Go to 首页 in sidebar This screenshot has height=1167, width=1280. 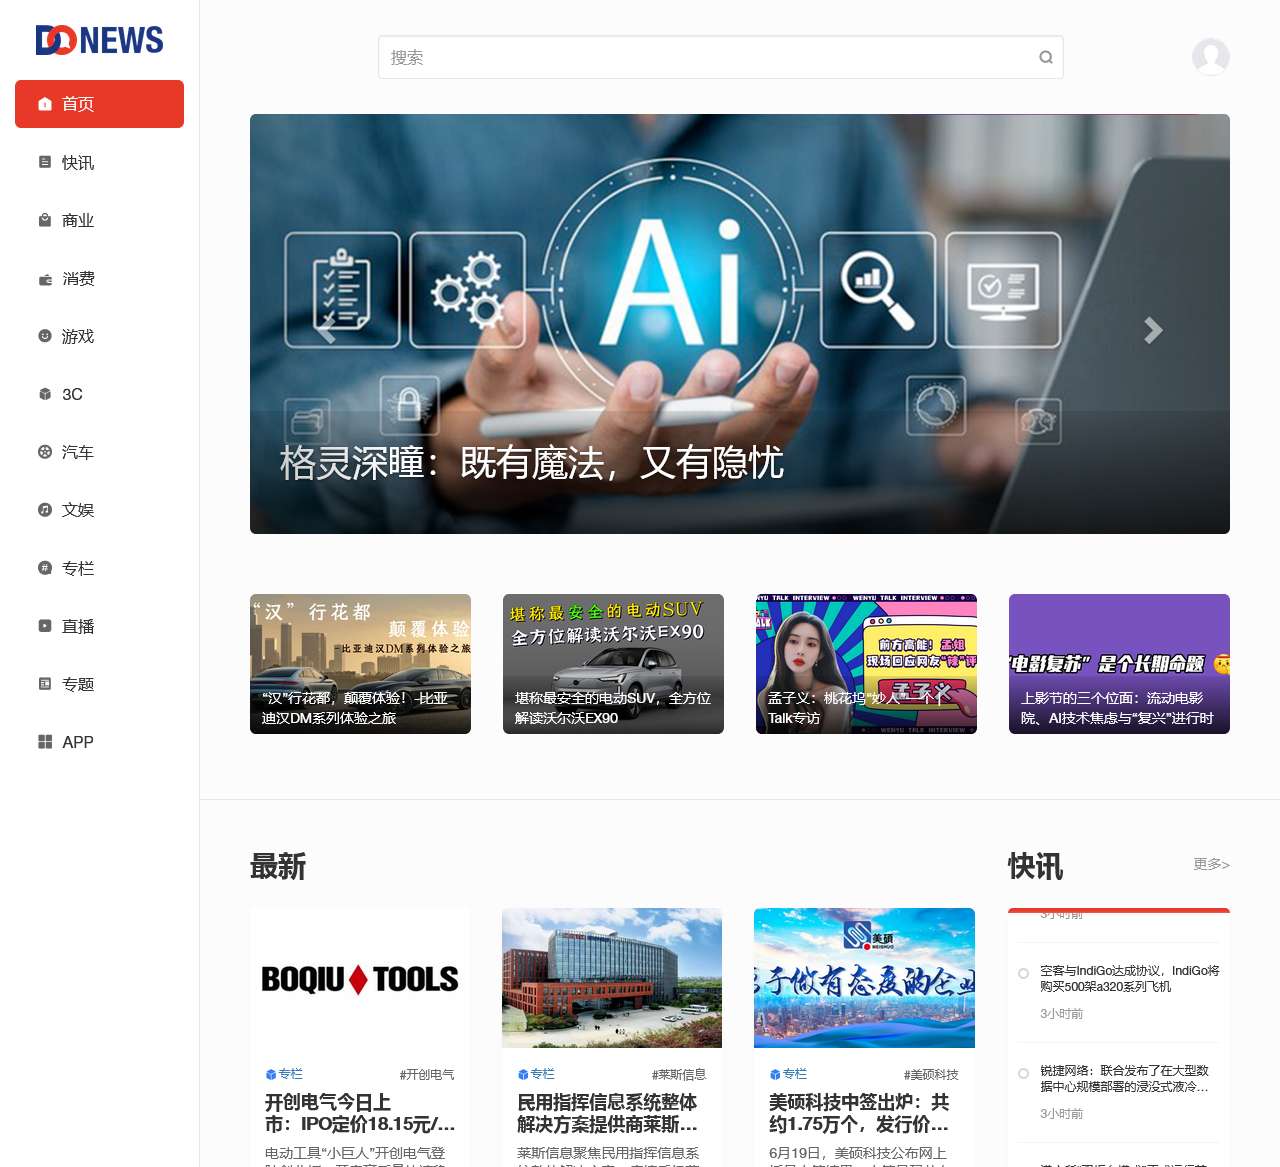point(99,104)
